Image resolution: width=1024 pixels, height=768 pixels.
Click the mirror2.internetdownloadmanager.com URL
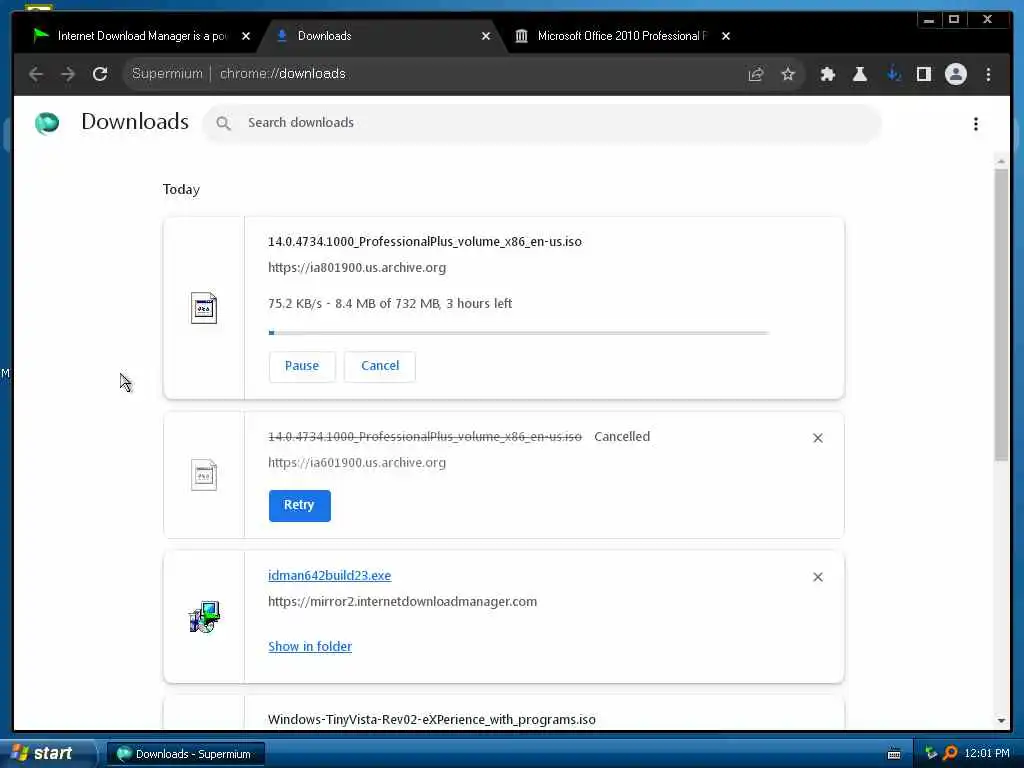pos(402,601)
